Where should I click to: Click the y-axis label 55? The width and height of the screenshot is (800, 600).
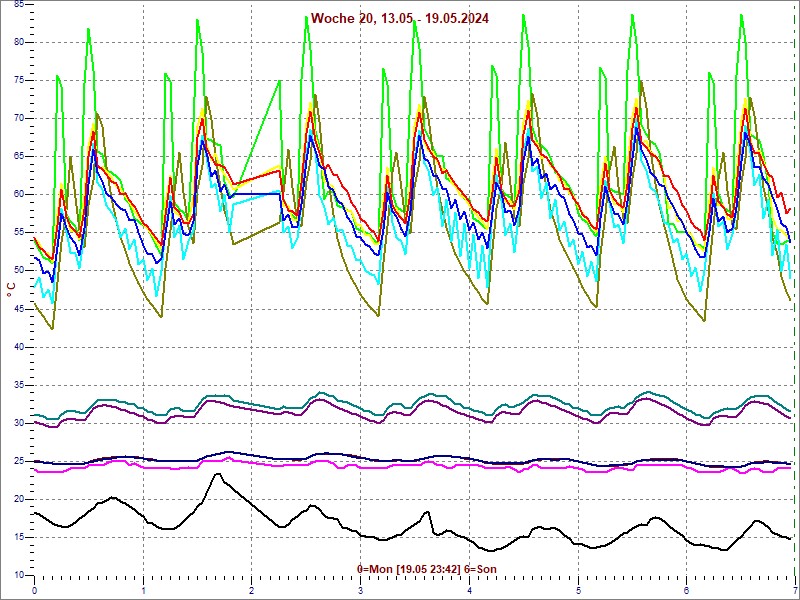coord(18,233)
